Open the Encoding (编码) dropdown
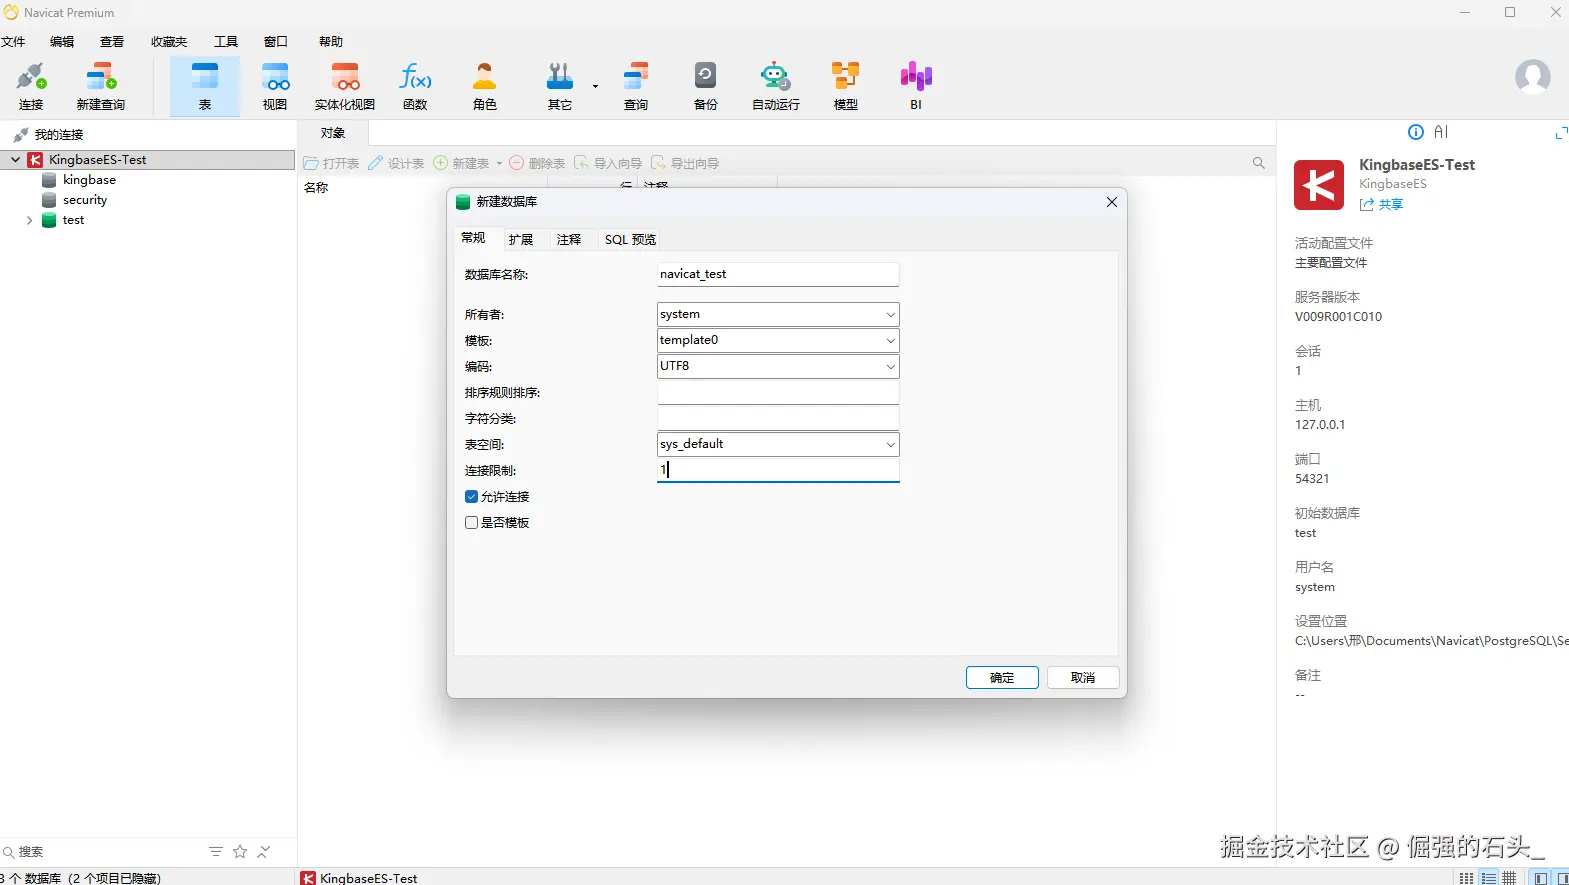The width and height of the screenshot is (1569, 885). (890, 367)
